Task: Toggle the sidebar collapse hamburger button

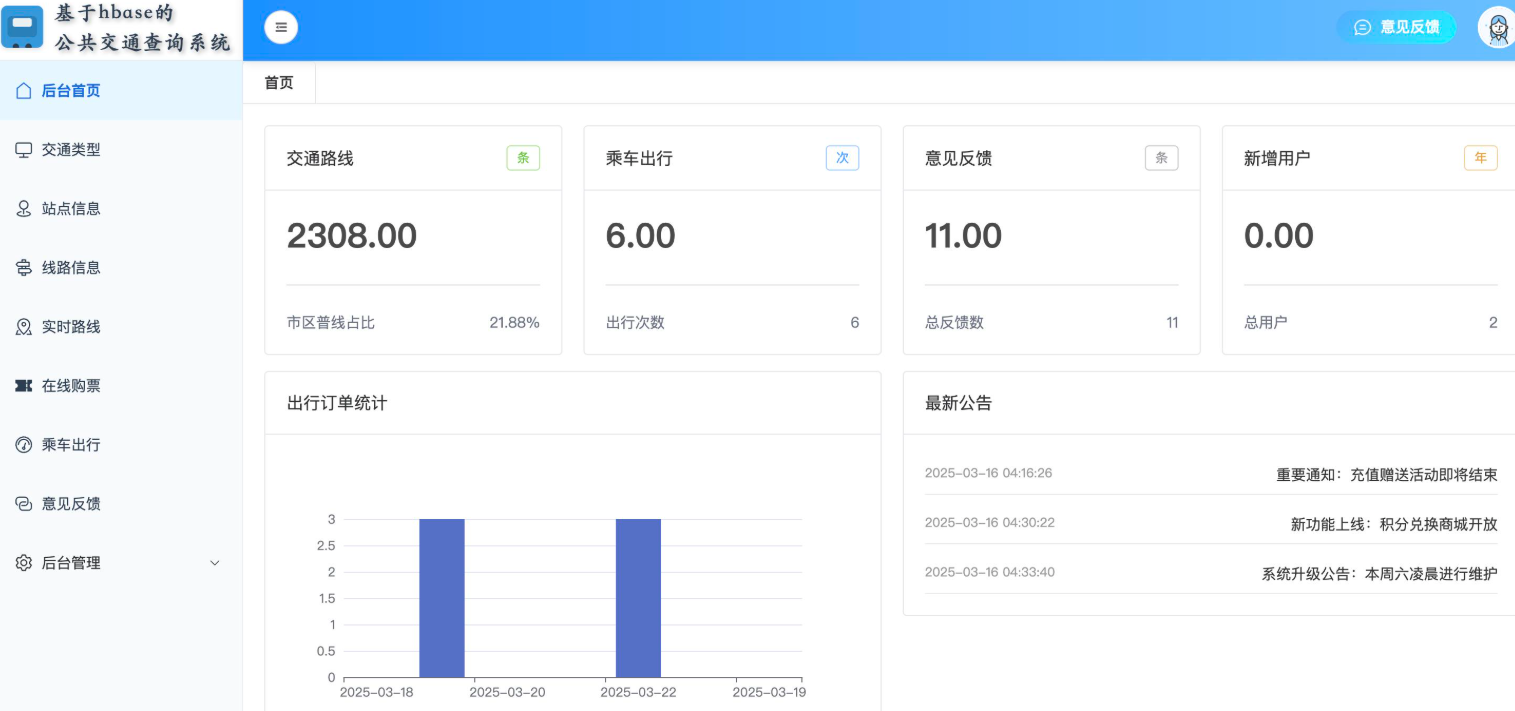Action: pos(281,28)
